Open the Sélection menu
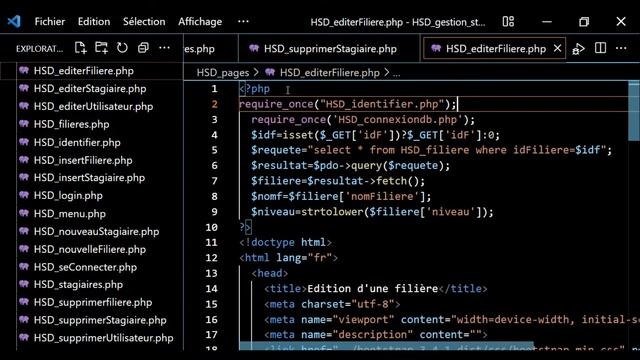The height and width of the screenshot is (360, 640). [x=144, y=22]
